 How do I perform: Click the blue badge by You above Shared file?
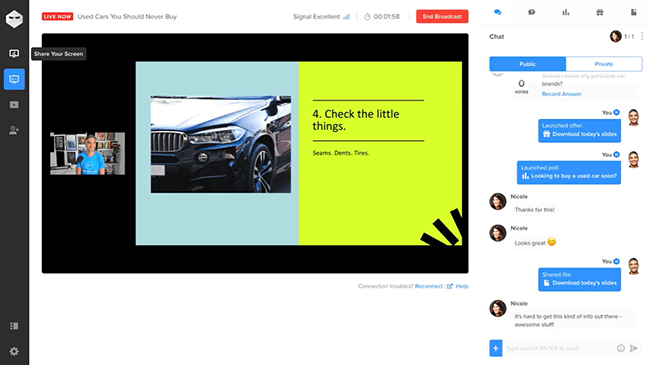[616, 261]
